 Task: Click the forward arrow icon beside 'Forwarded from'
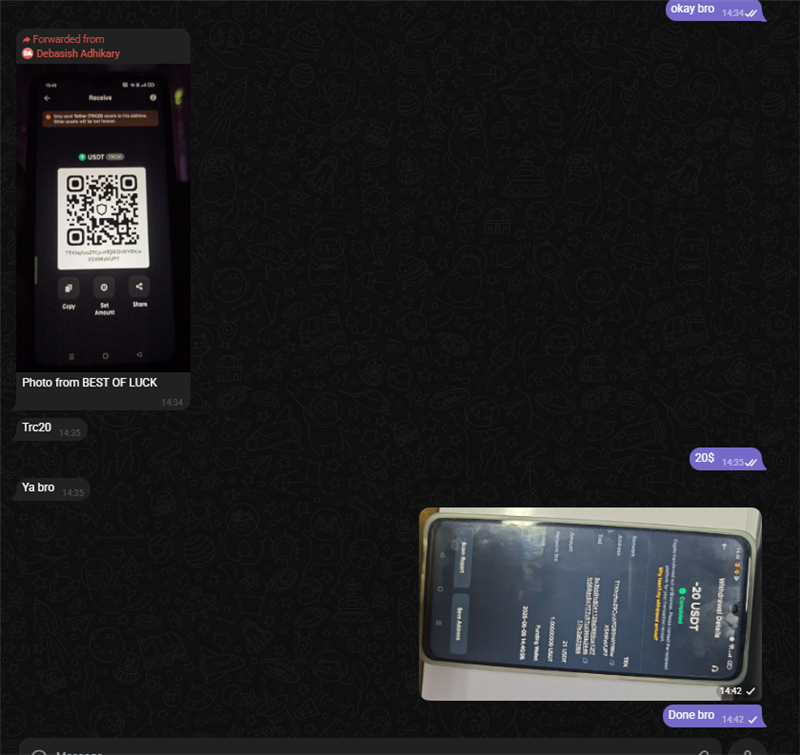[x=26, y=40]
